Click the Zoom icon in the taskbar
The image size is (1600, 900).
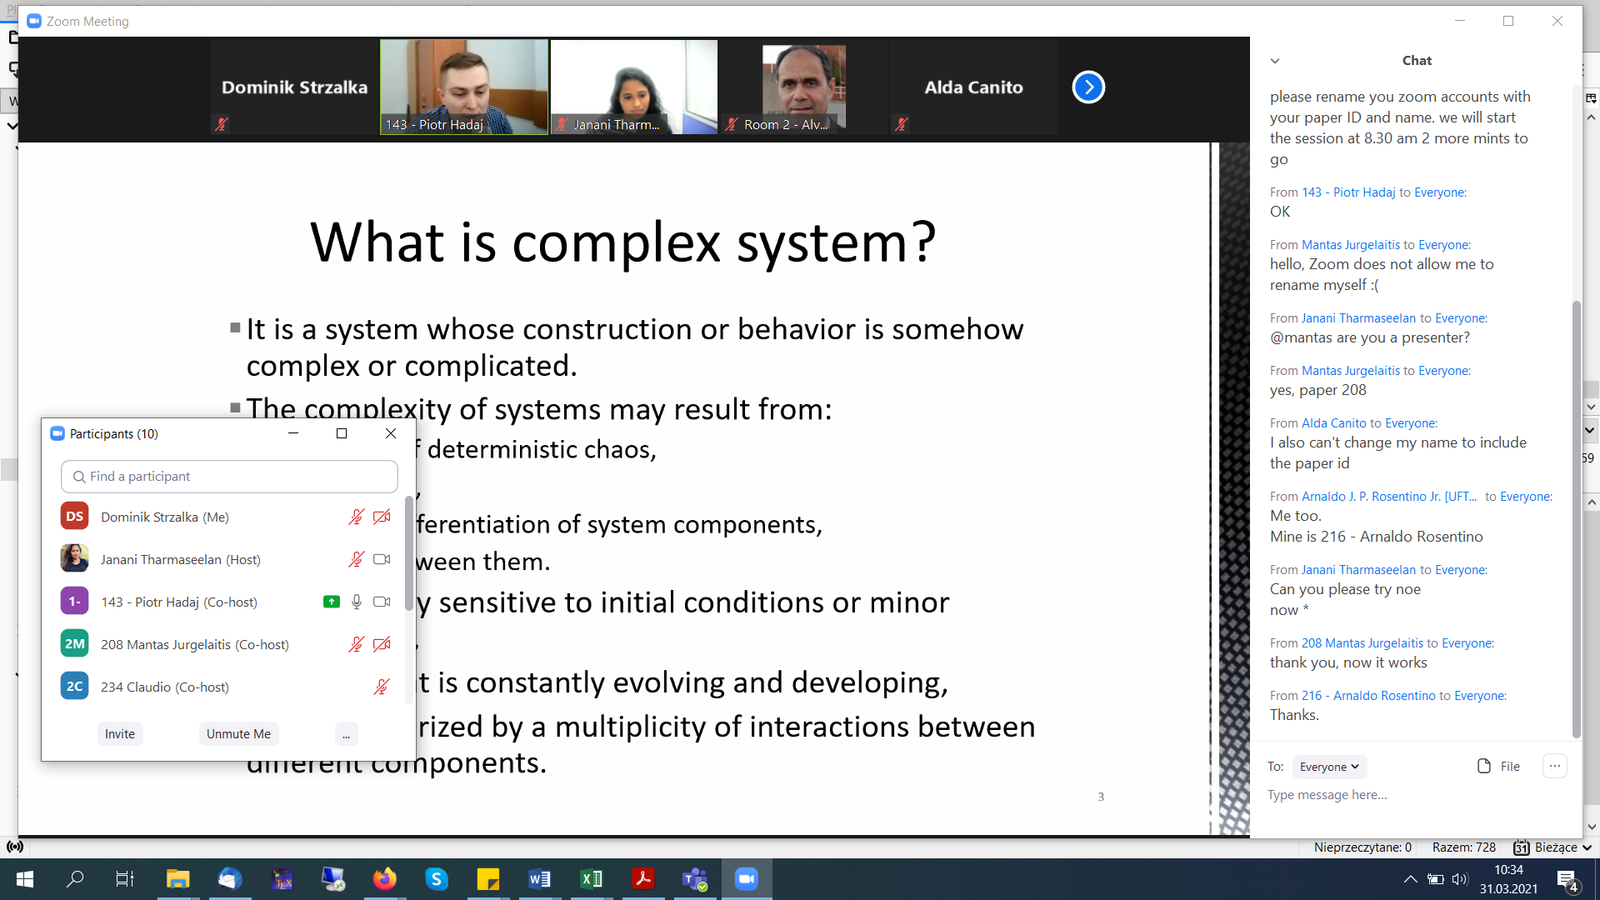coord(746,879)
